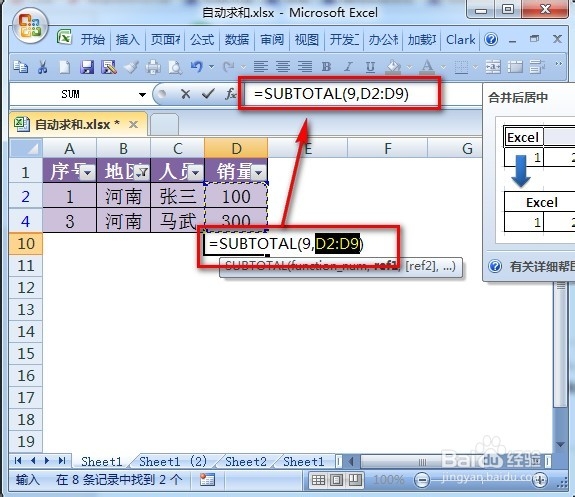Go to last sheet navigation arrow
This screenshot has width=575, height=497.
click(62, 461)
